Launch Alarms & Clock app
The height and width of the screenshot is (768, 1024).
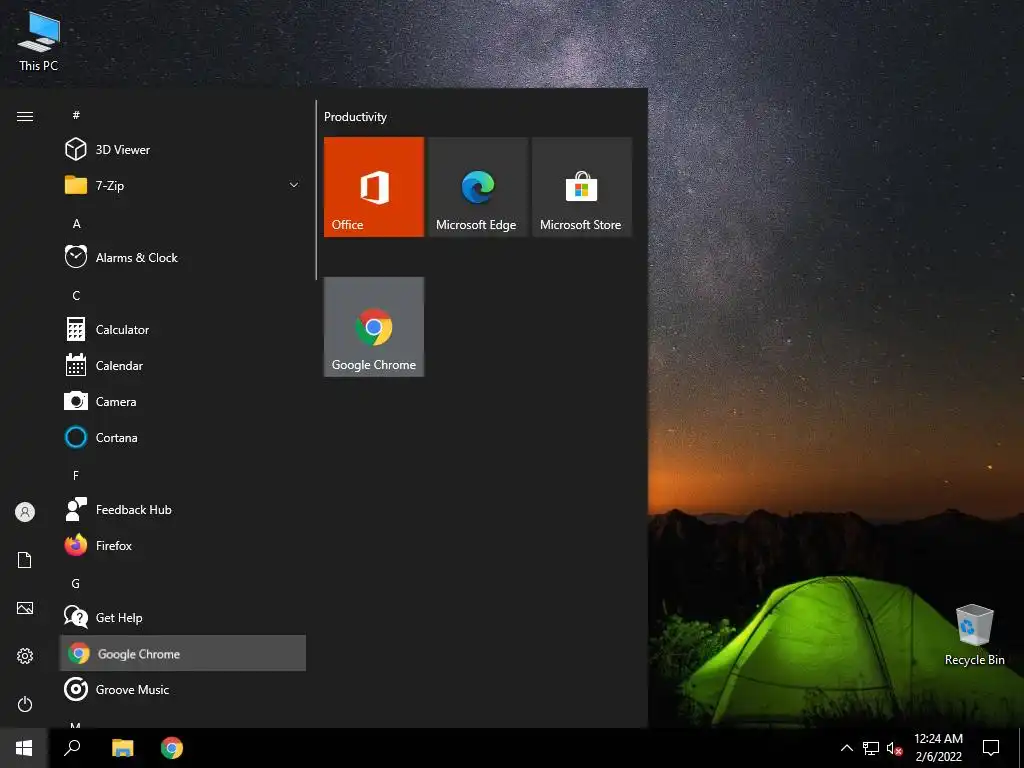182,257
